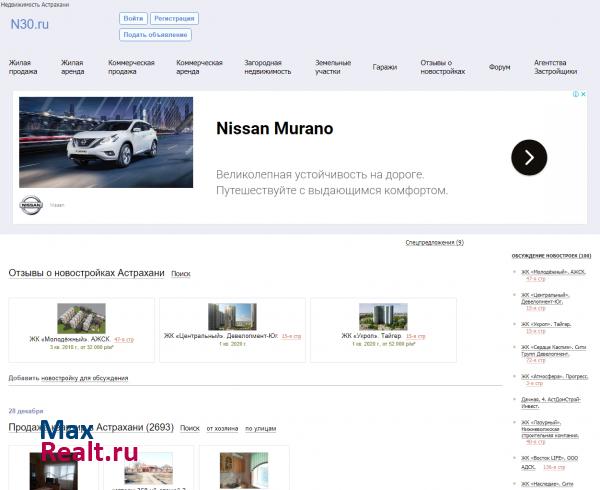This screenshot has width=600, height=490.
Task: Click Поиск next to Продажа недвижимости
Action: (x=190, y=428)
